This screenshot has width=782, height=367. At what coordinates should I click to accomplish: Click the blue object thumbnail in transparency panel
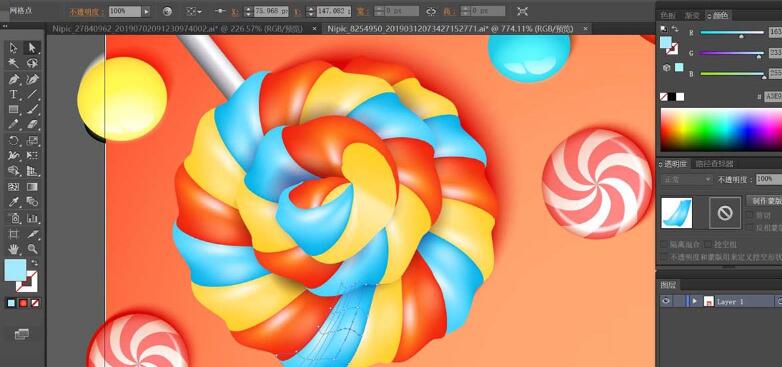[x=677, y=213]
